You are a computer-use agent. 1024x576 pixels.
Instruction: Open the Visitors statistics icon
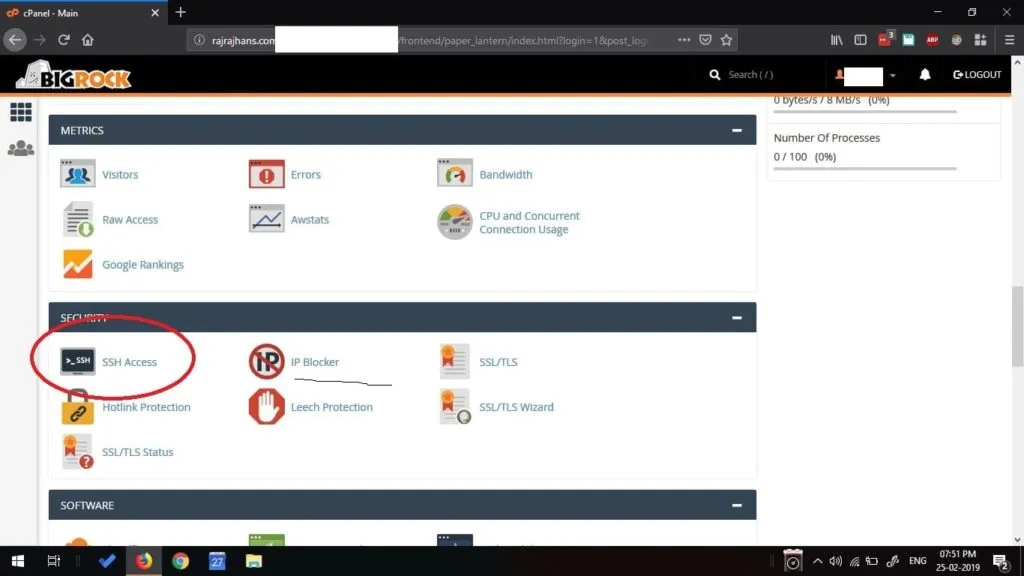77,173
